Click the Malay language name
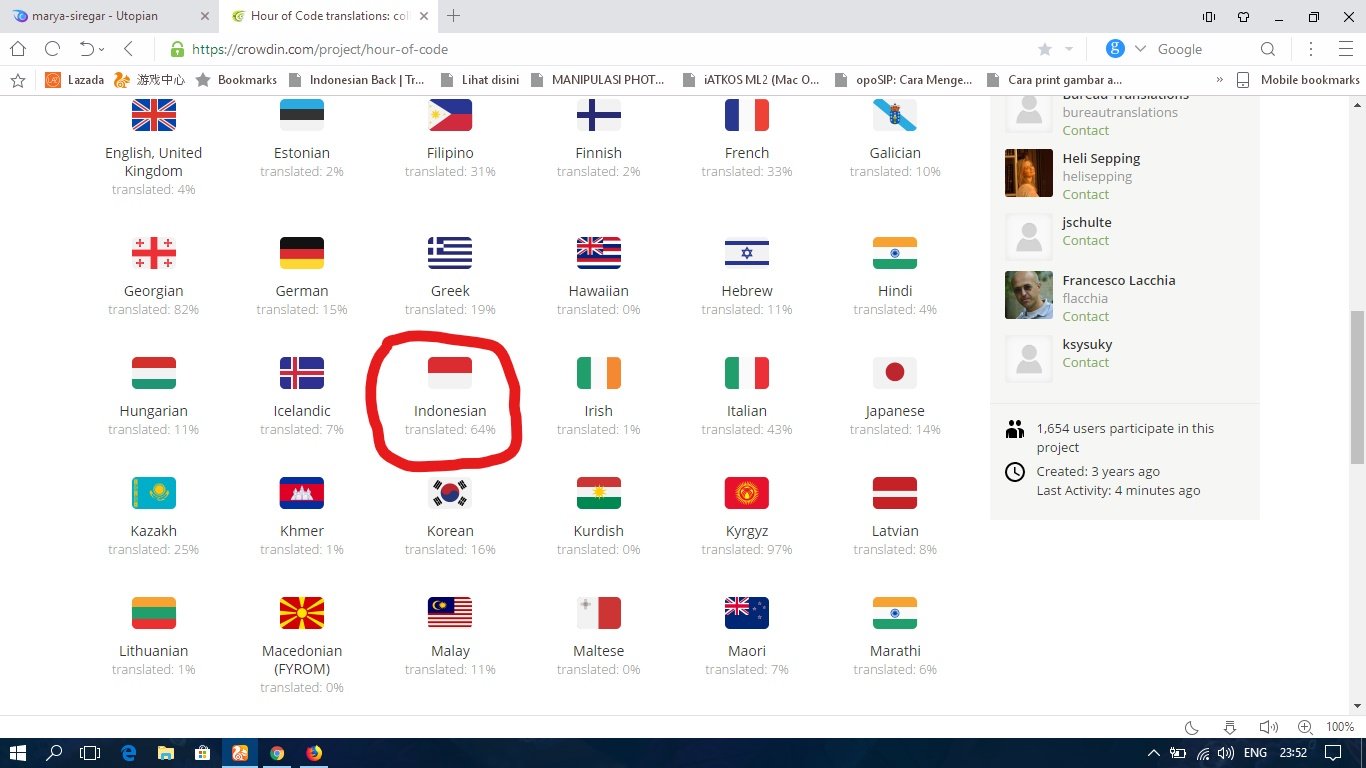This screenshot has width=1366, height=768. pyautogui.click(x=450, y=651)
